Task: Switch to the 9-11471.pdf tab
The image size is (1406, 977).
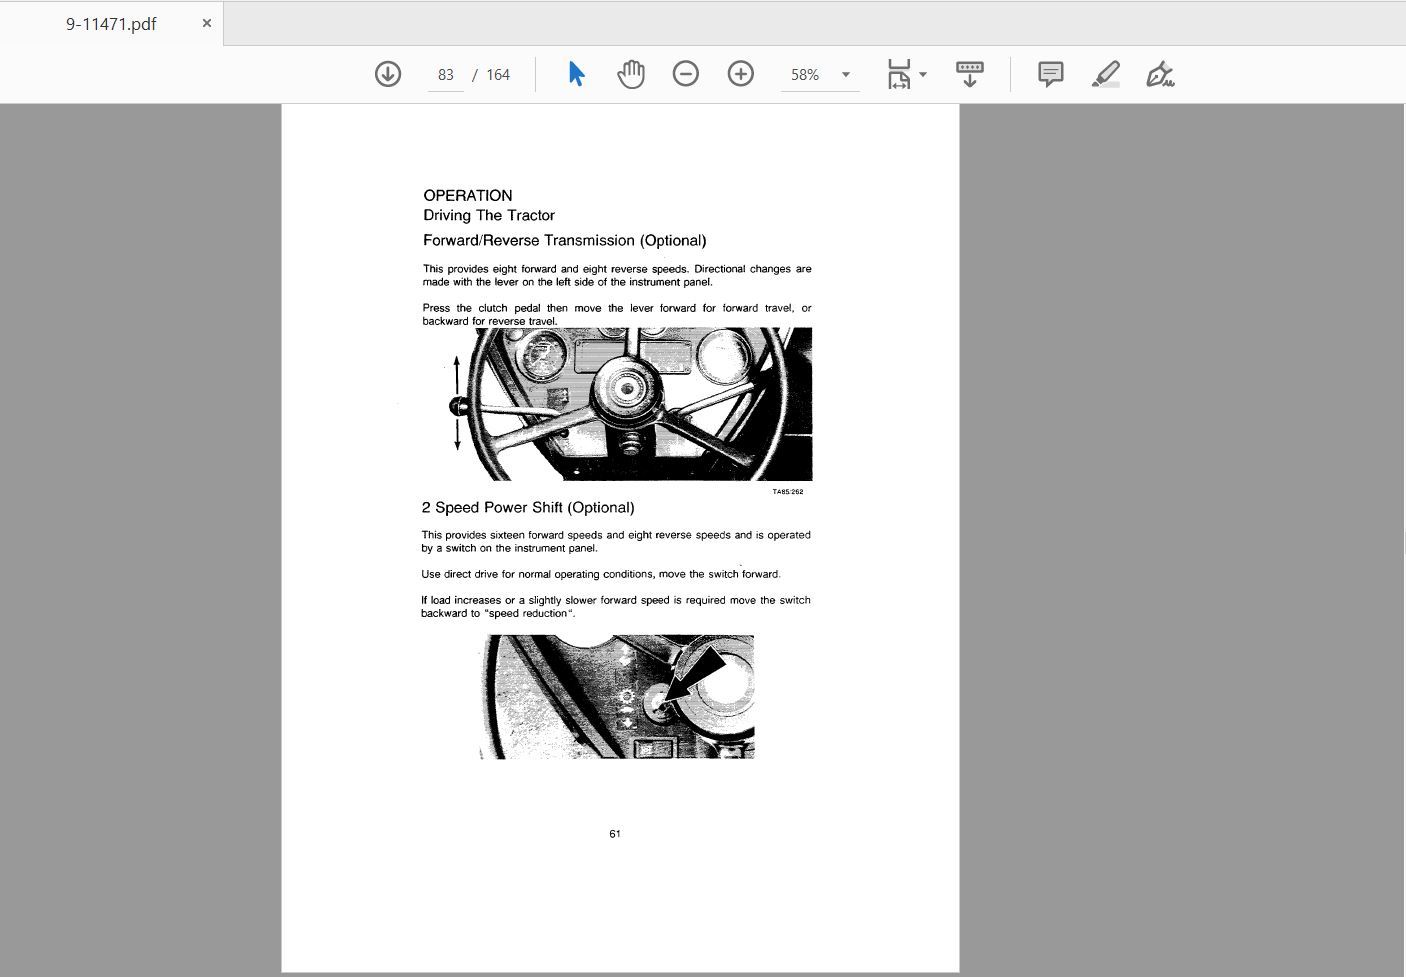Action: point(111,24)
